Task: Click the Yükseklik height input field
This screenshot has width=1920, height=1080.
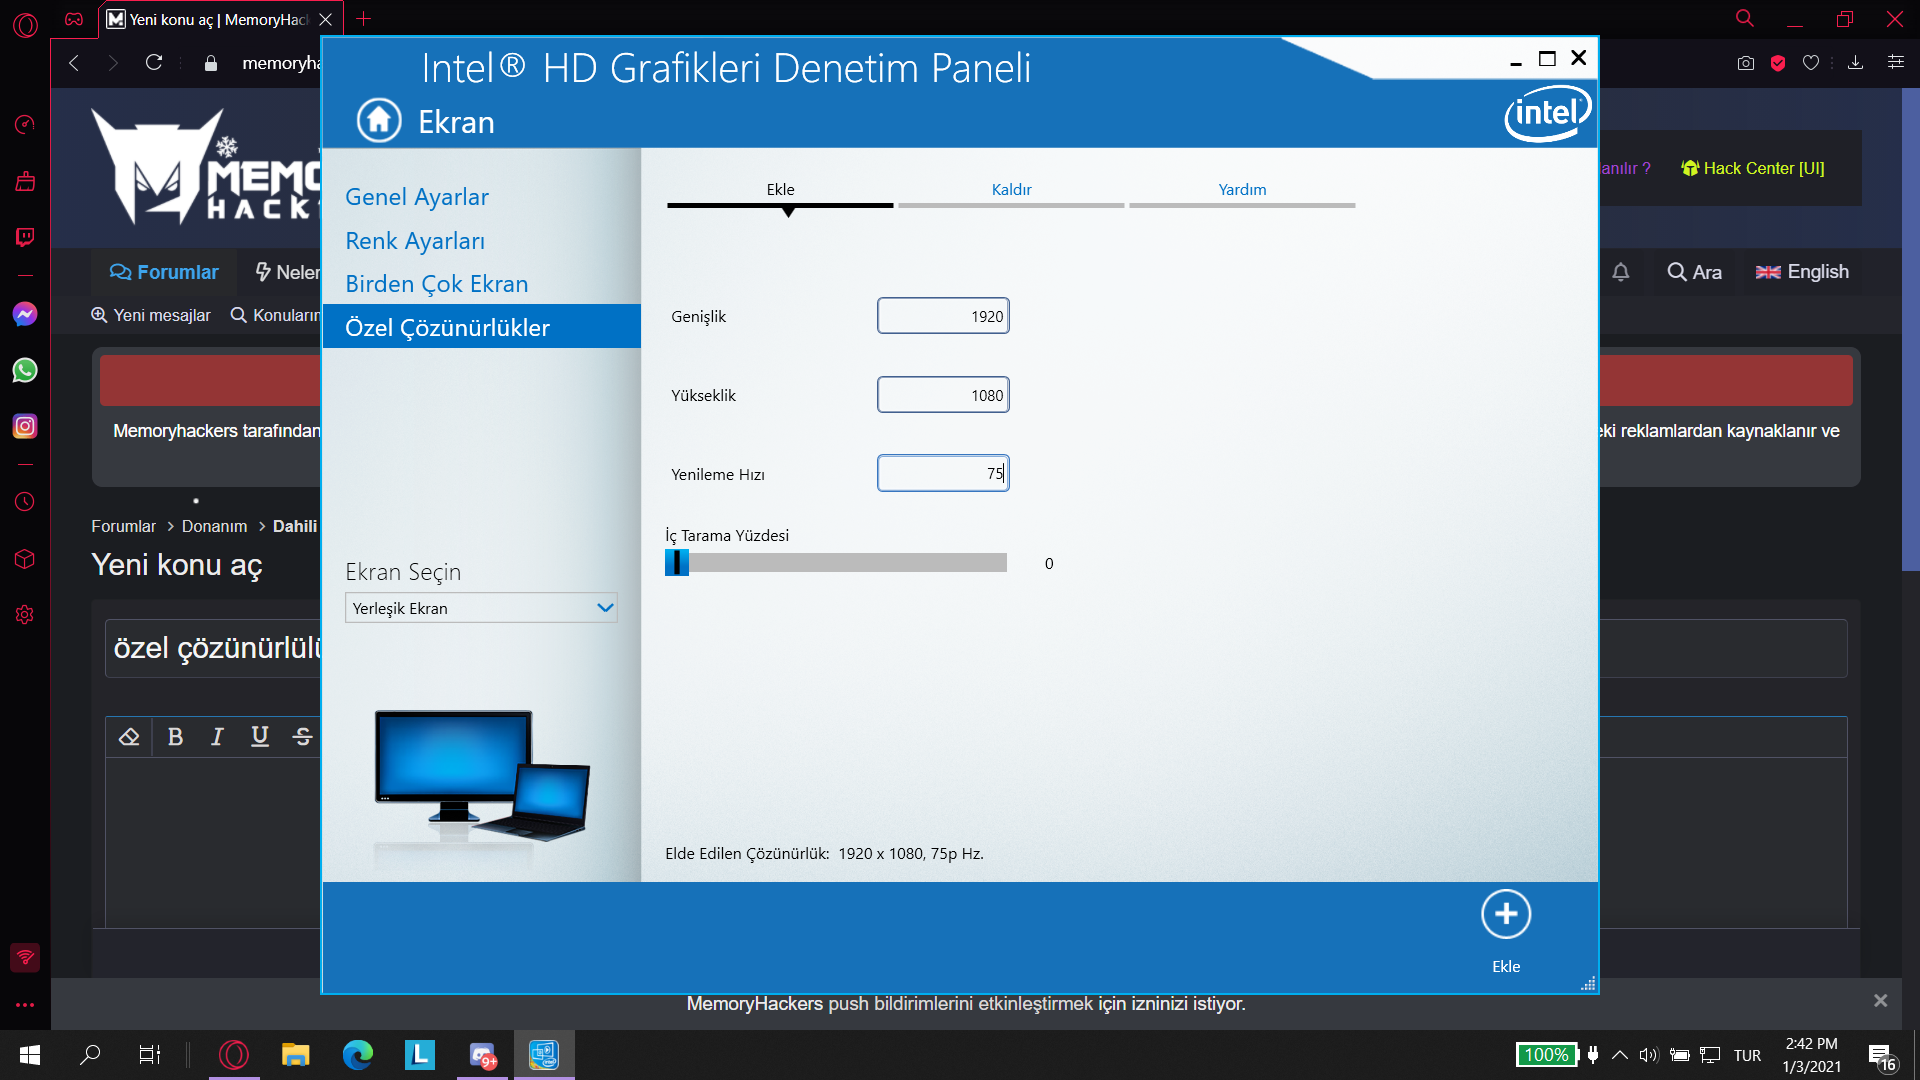Action: (943, 395)
